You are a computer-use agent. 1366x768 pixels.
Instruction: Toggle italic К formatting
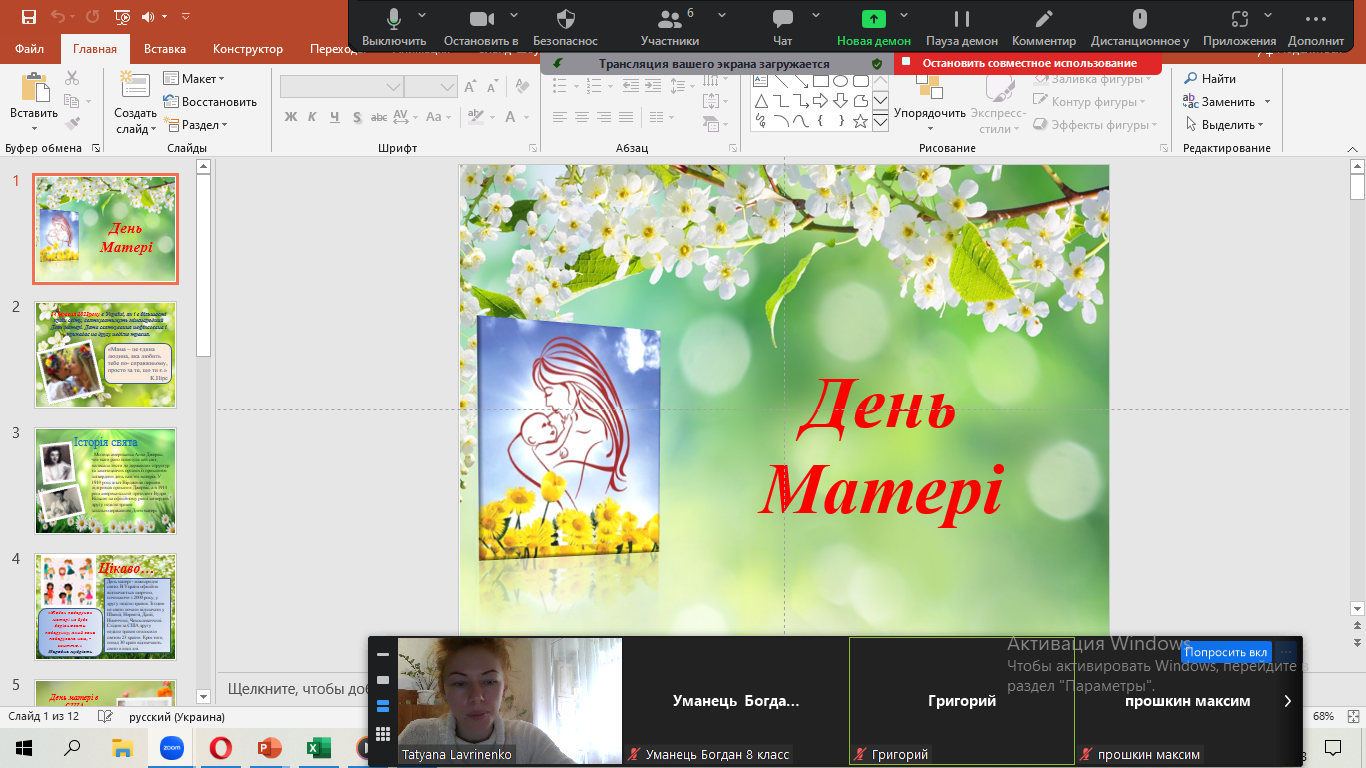pyautogui.click(x=313, y=117)
